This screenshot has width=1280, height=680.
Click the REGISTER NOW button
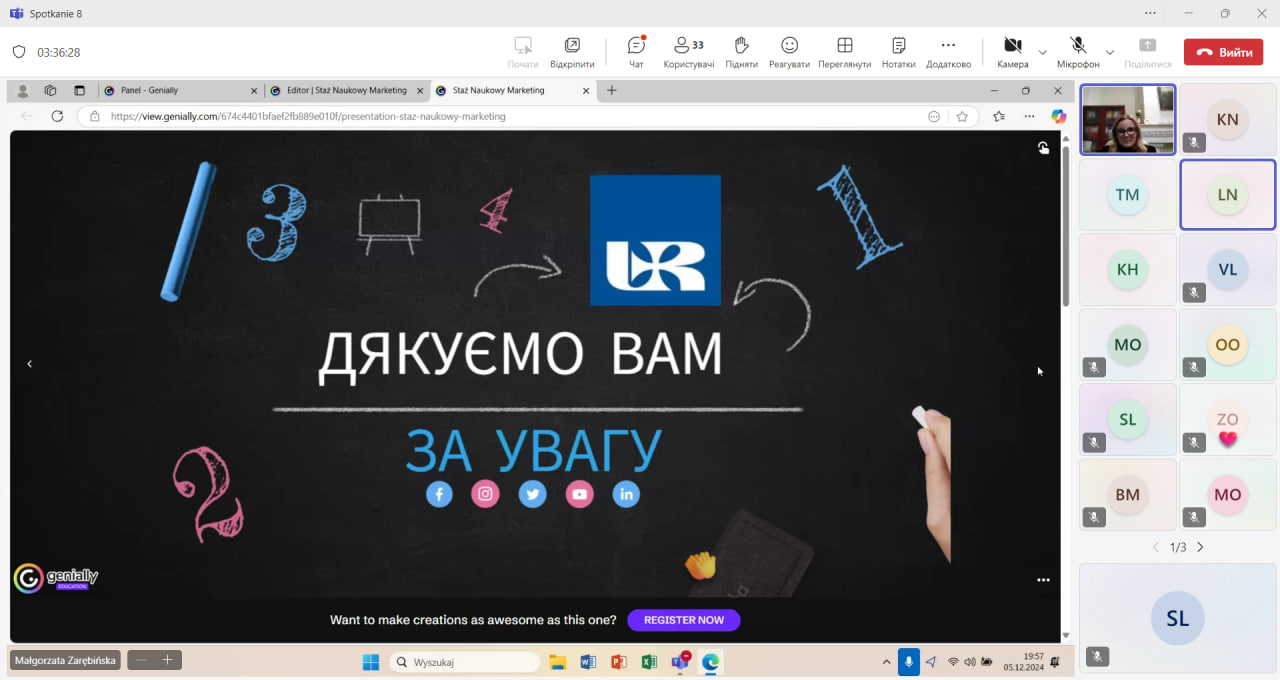(x=684, y=620)
